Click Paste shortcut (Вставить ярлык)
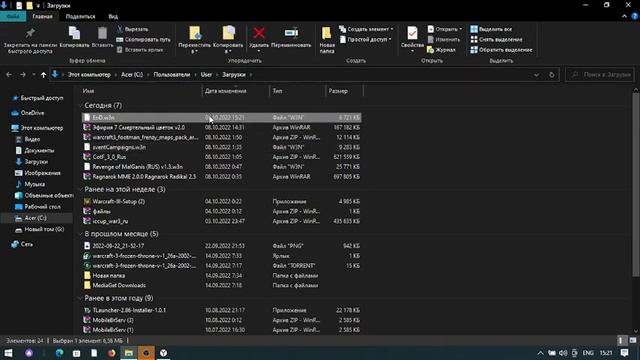 [140, 50]
